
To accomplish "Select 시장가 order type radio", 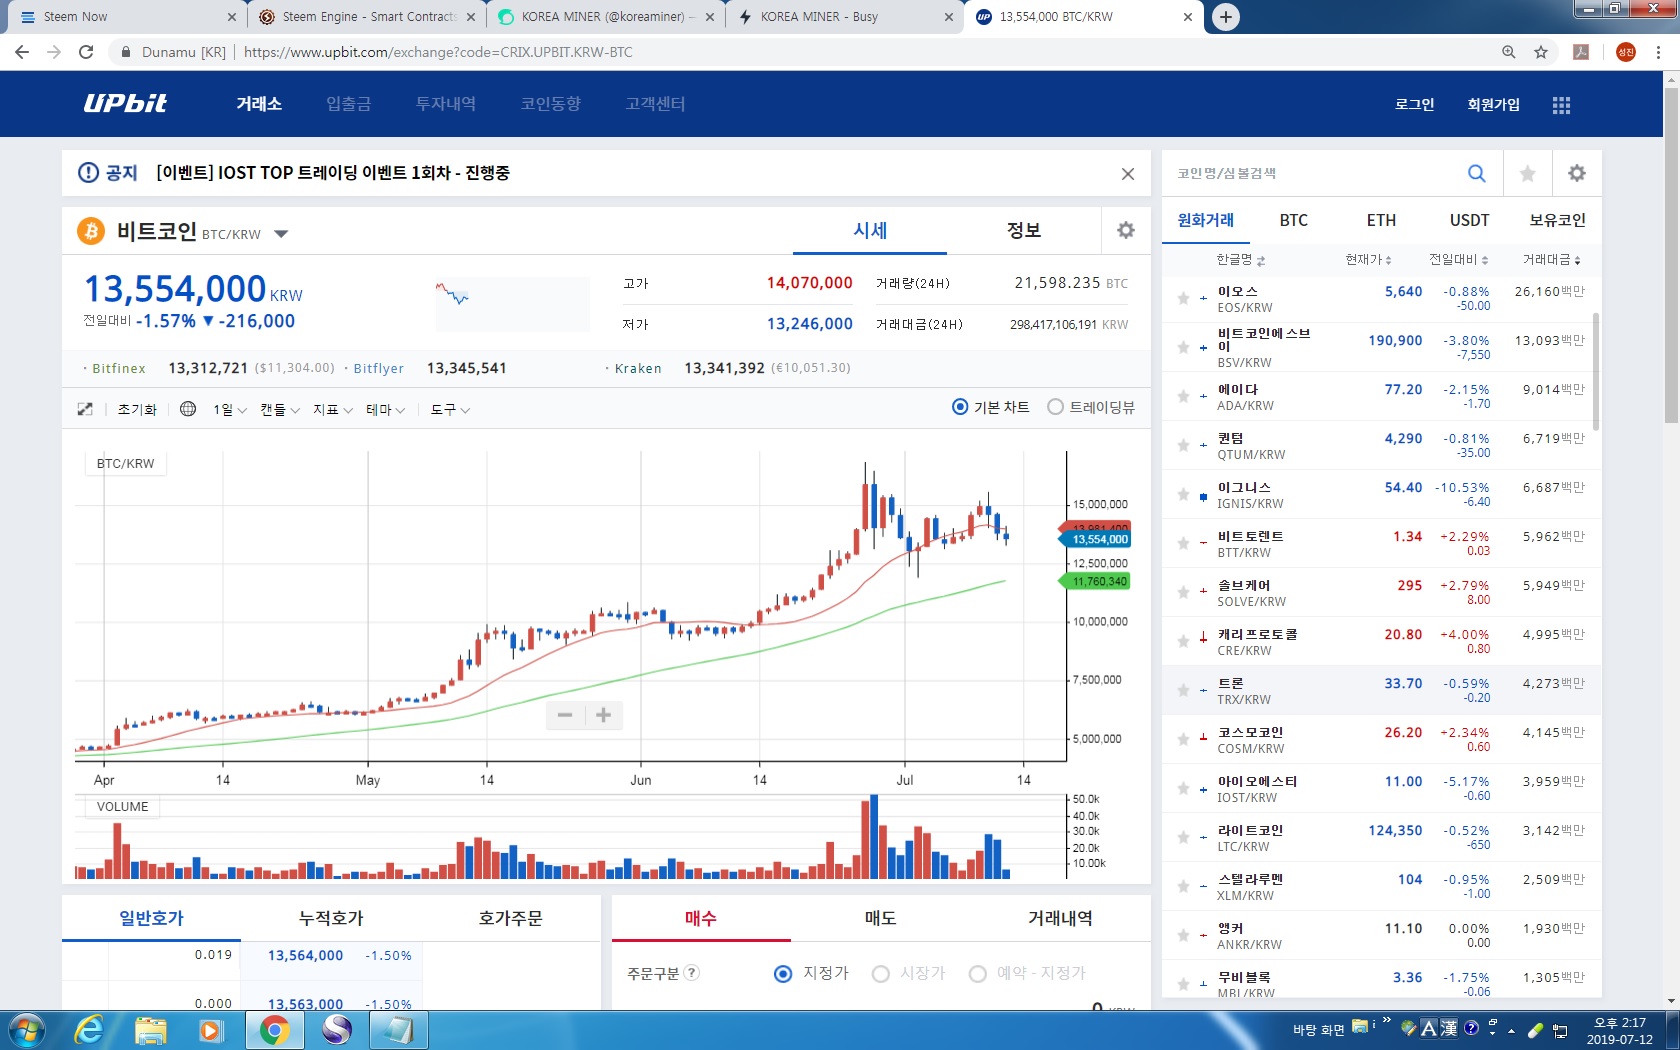I will [x=880, y=974].
